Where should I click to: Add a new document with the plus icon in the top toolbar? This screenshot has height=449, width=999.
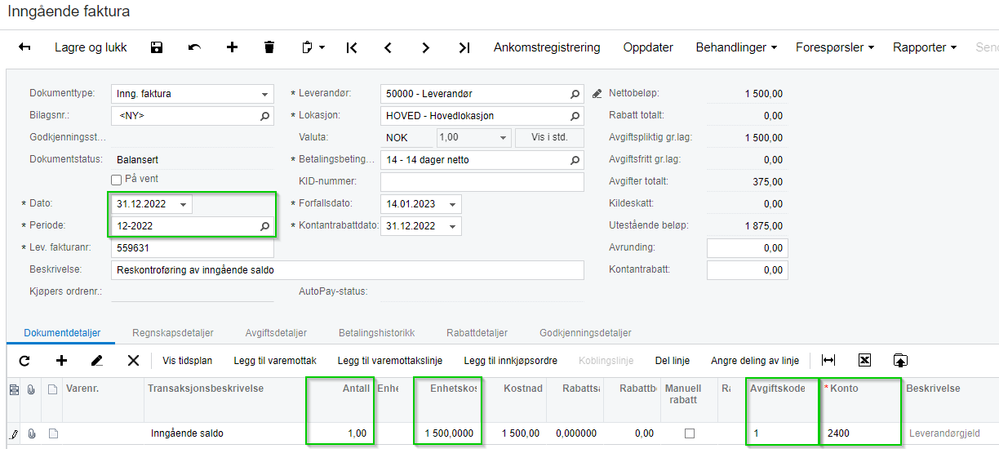tap(232, 47)
